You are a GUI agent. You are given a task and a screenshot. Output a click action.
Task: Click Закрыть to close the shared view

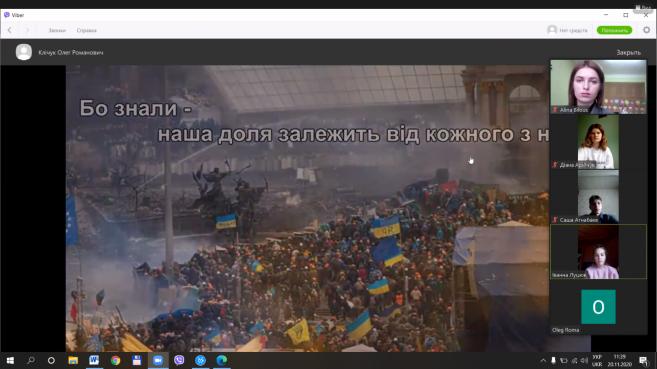pos(628,52)
